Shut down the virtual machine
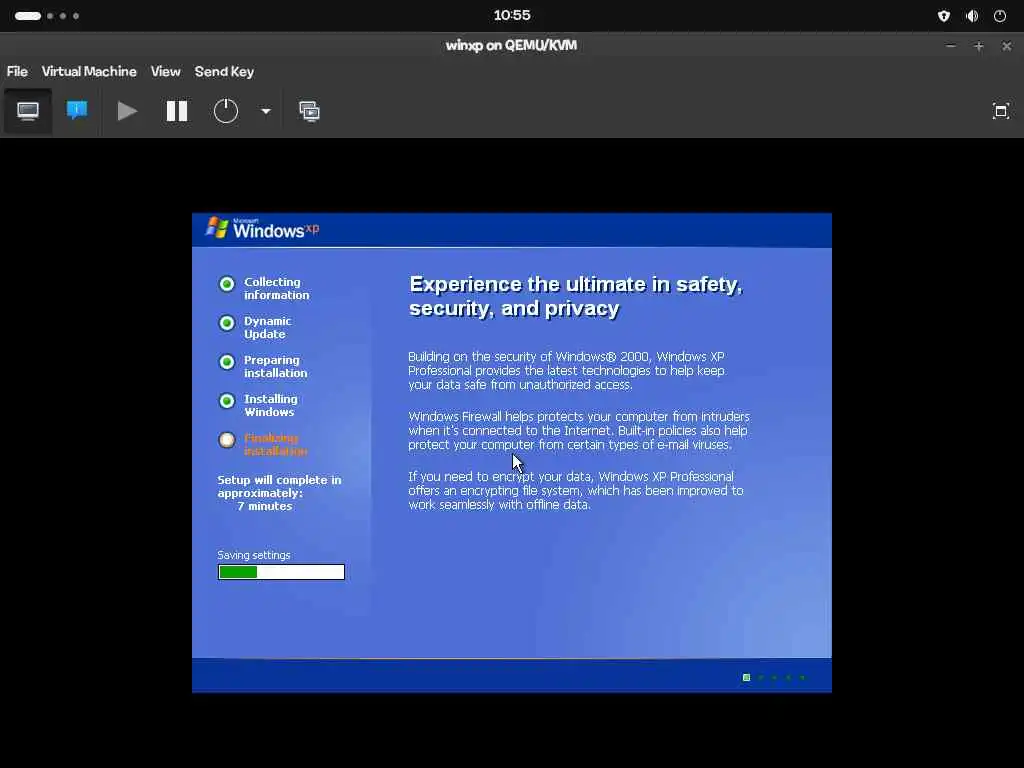Image resolution: width=1024 pixels, height=768 pixels. point(226,111)
